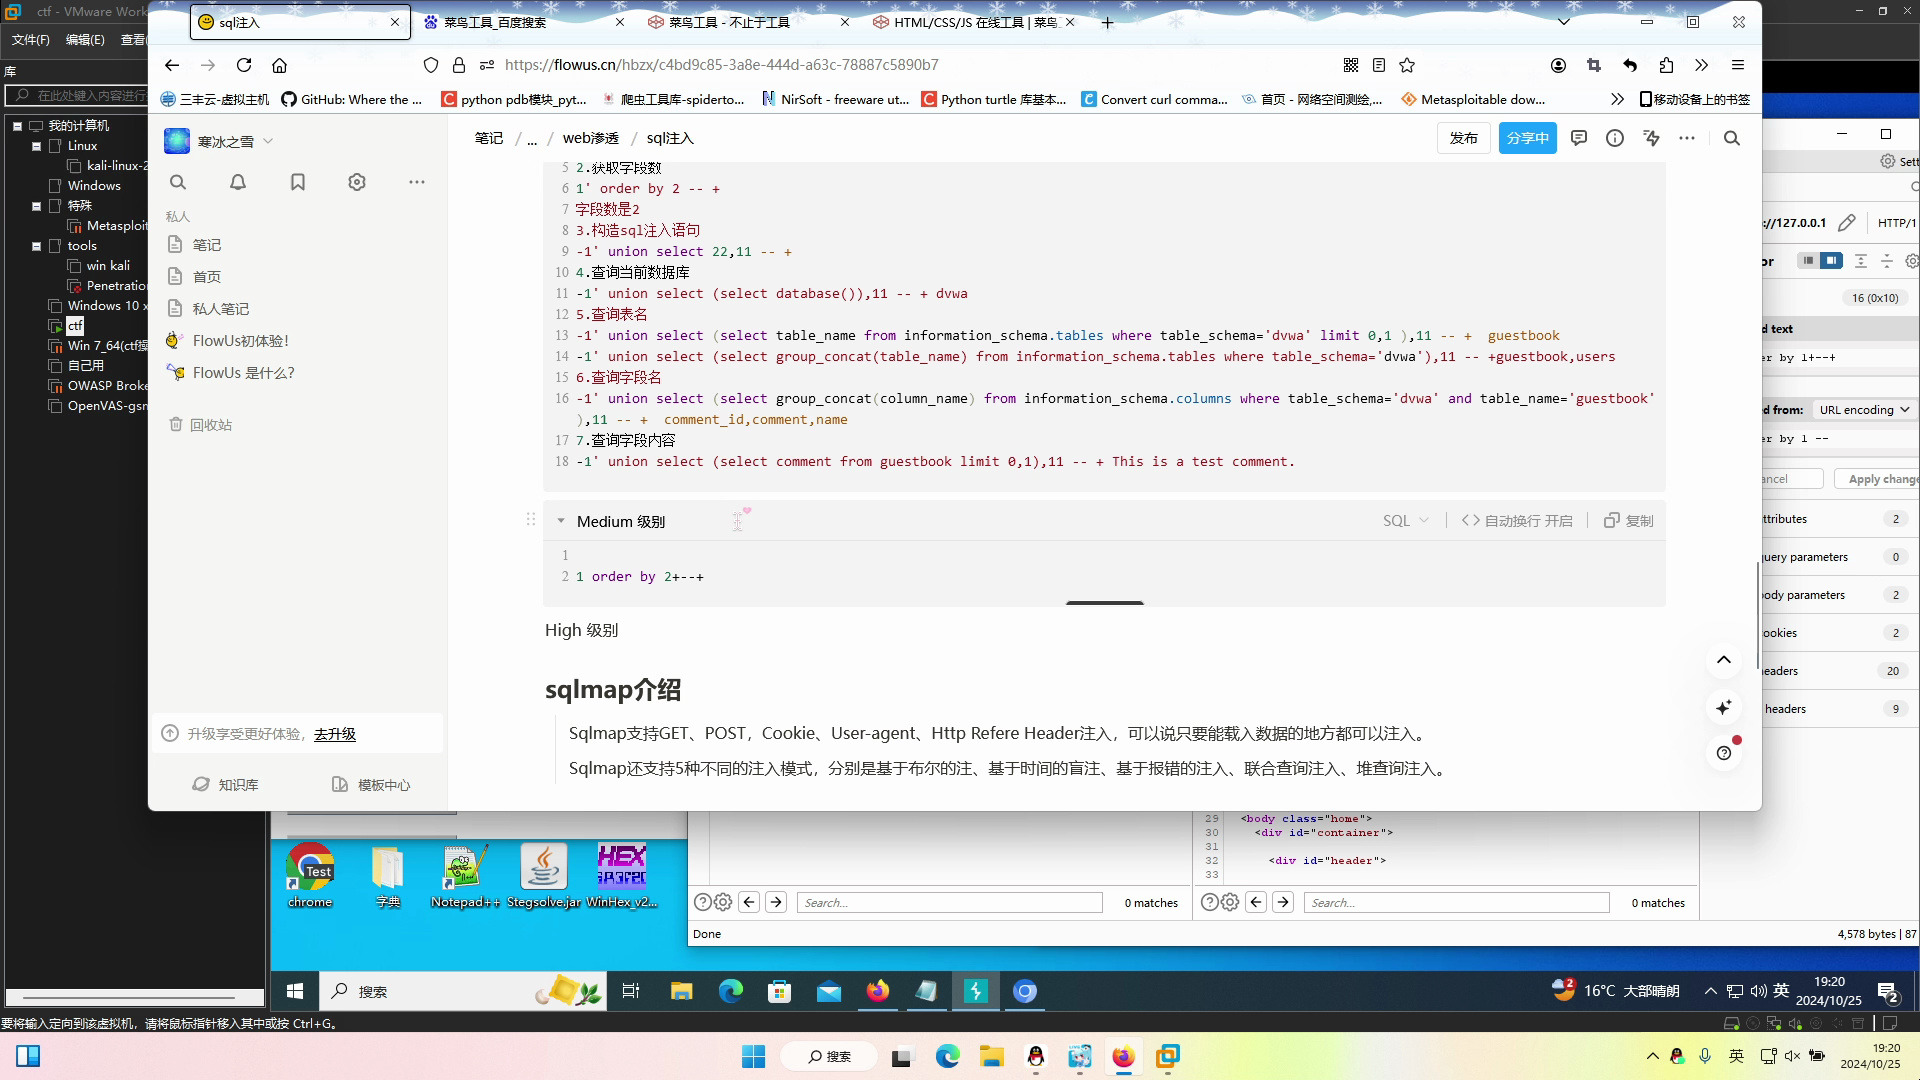Open the browser extensions puzzle icon
The image size is (1920, 1080).
(x=1666, y=65)
